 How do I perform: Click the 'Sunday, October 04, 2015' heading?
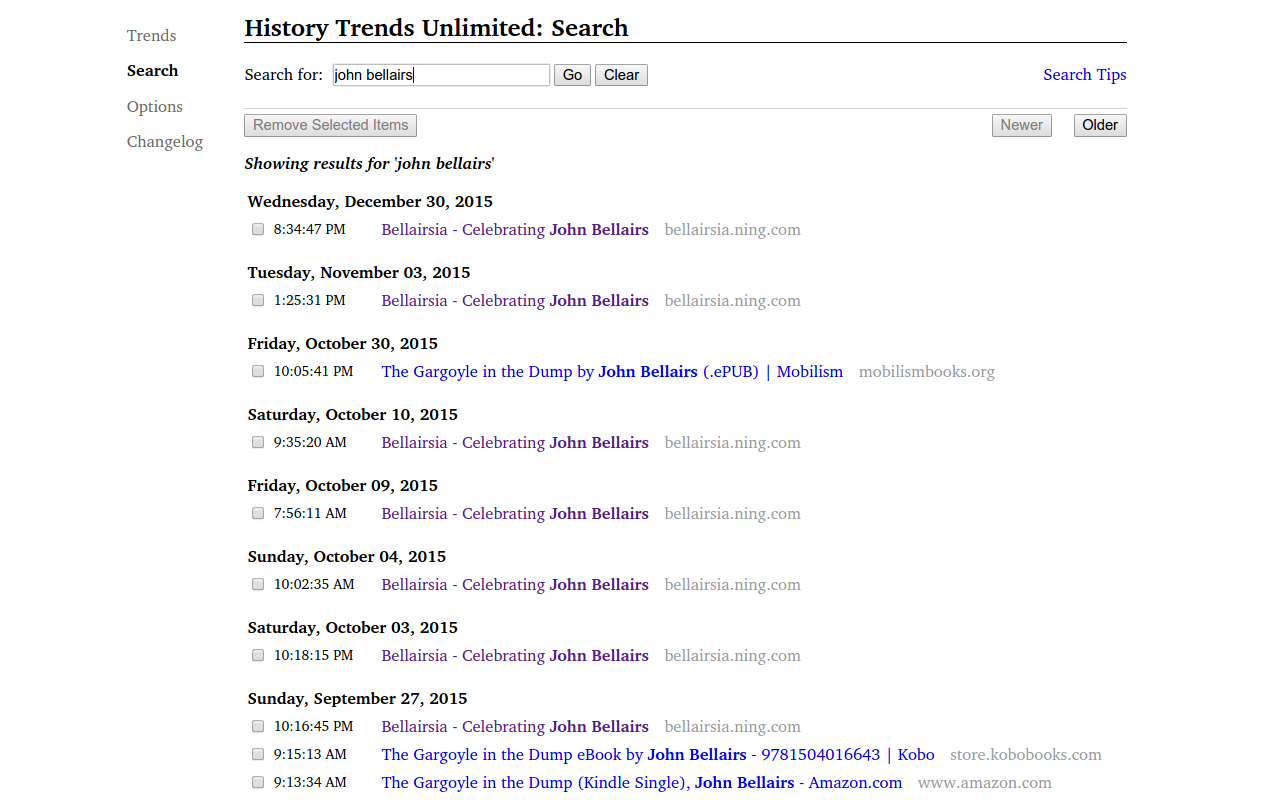(347, 557)
